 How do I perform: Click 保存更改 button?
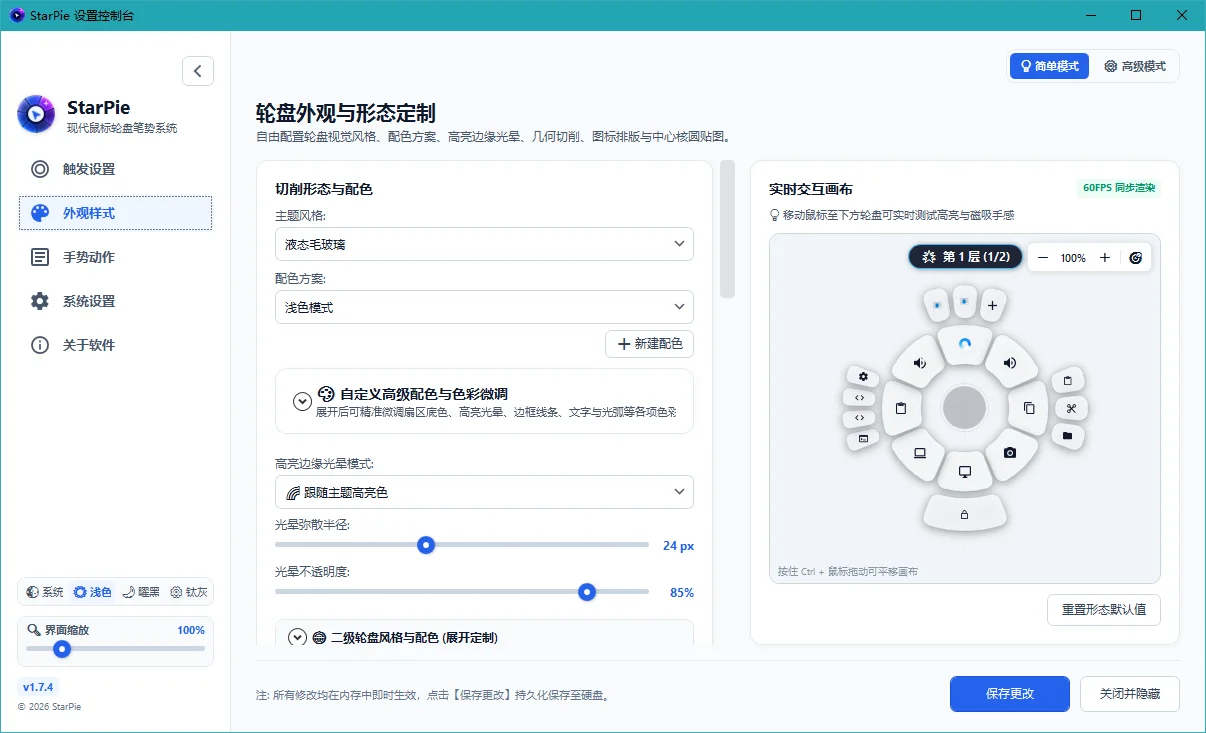click(x=1010, y=694)
